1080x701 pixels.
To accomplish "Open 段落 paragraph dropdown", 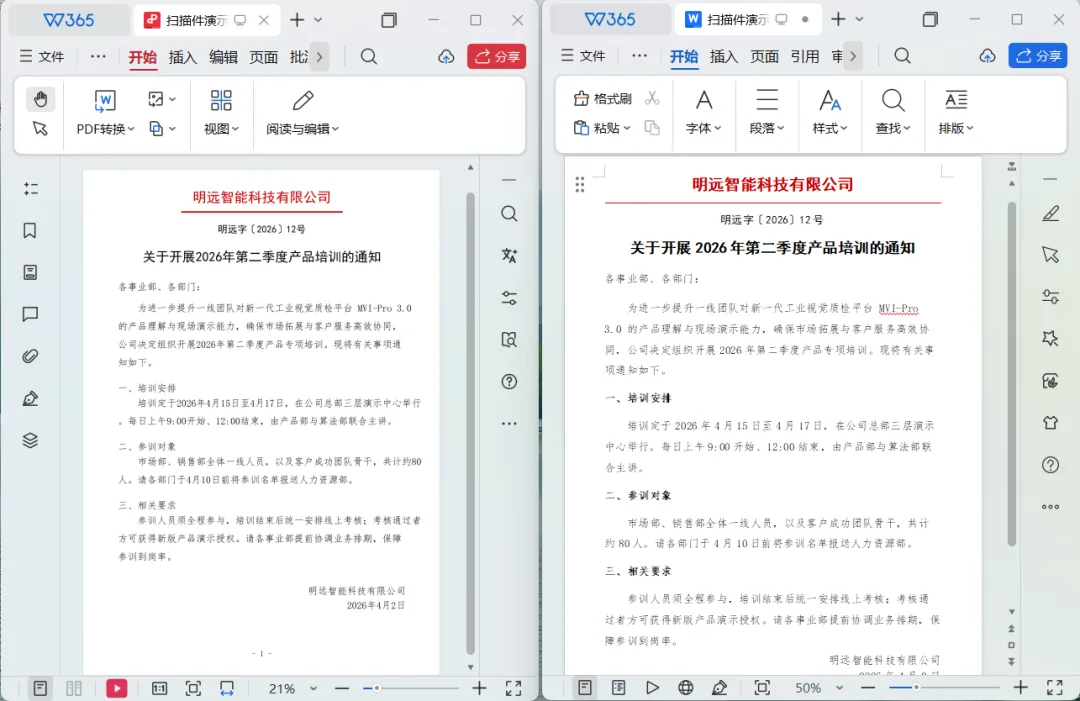I will click(767, 112).
